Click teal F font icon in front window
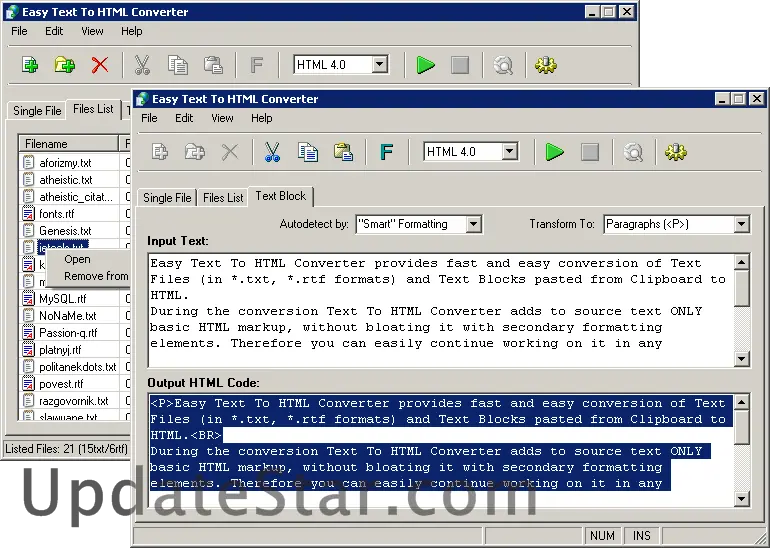The height and width of the screenshot is (548, 770). point(387,152)
